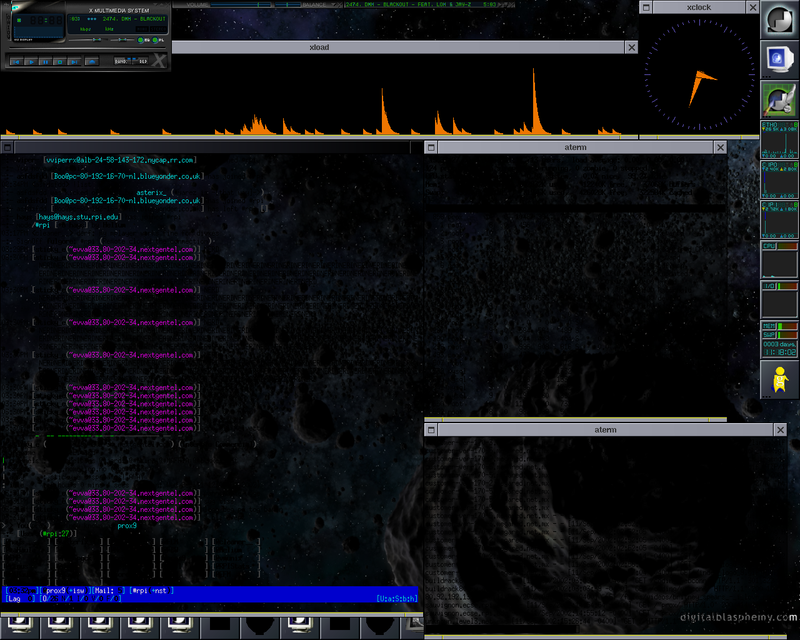Image resolution: width=800 pixels, height=640 pixels.
Task: Miniaturize the IRC terminal window
Action: tap(7, 147)
